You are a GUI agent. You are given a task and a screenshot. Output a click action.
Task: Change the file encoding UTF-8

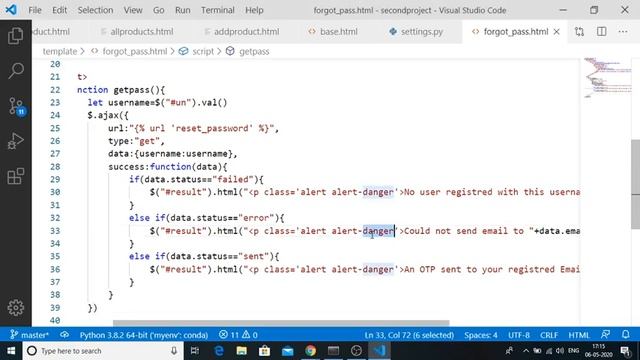(x=518, y=335)
